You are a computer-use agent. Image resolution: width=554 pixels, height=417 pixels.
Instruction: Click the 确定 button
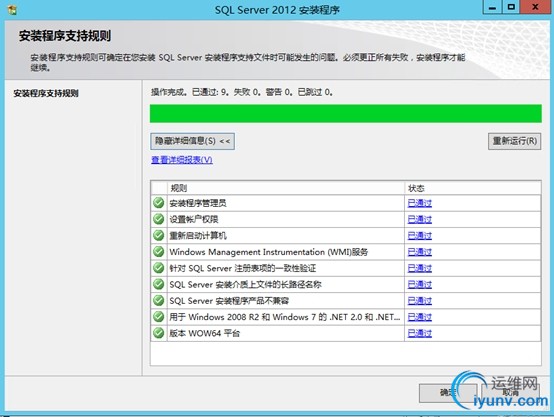pos(448,392)
